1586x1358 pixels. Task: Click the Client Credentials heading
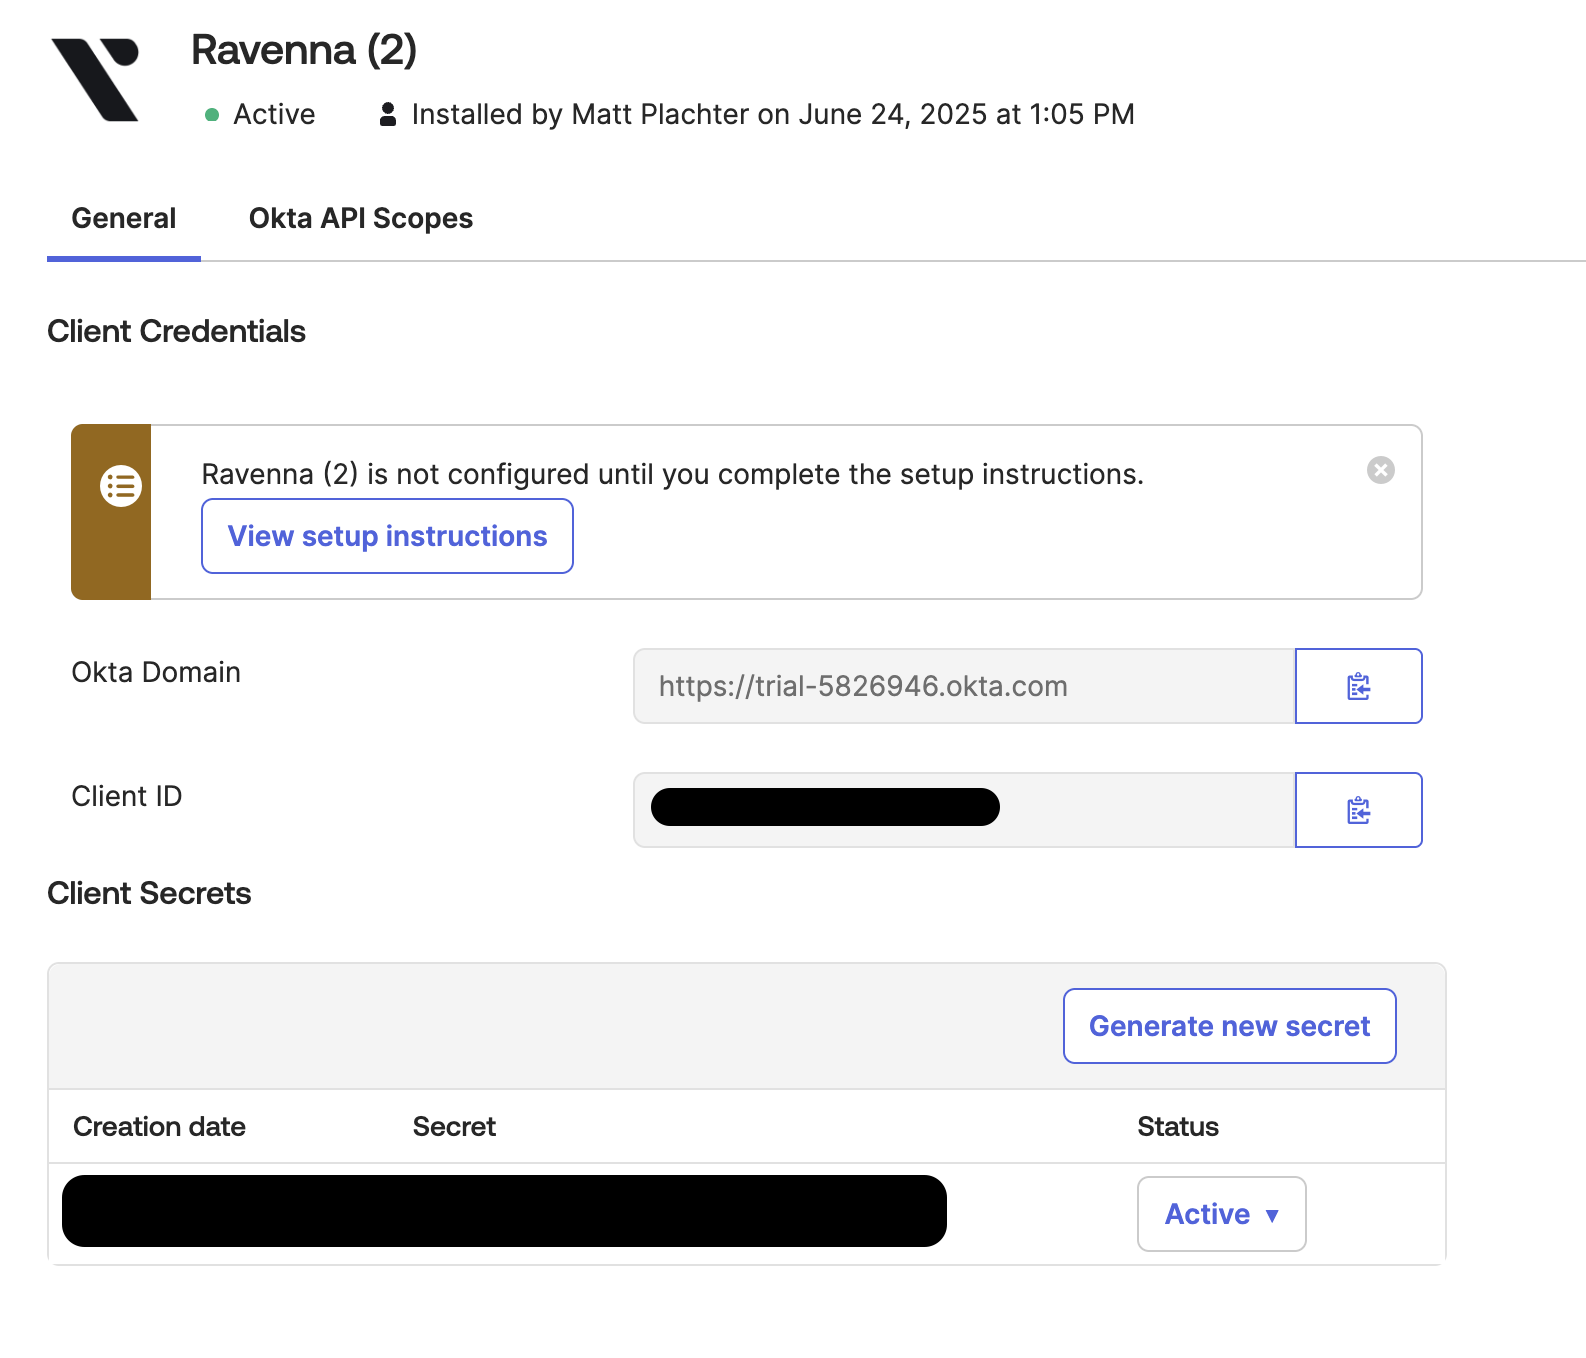tap(176, 331)
